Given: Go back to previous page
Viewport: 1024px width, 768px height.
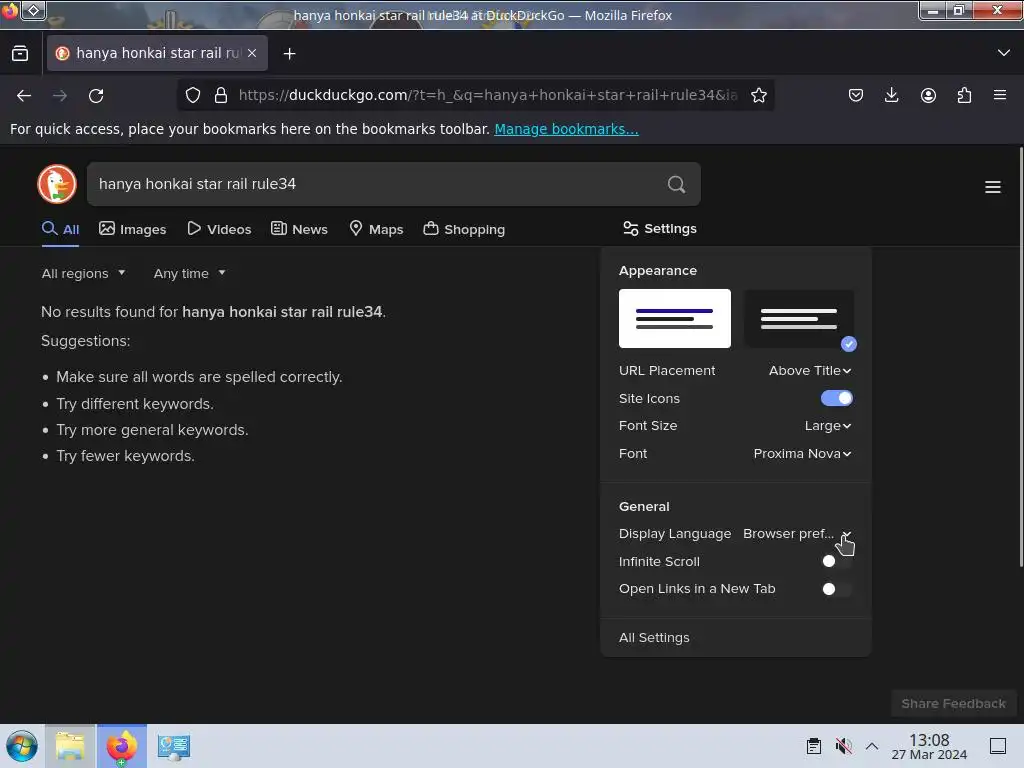Looking at the screenshot, I should [24, 96].
